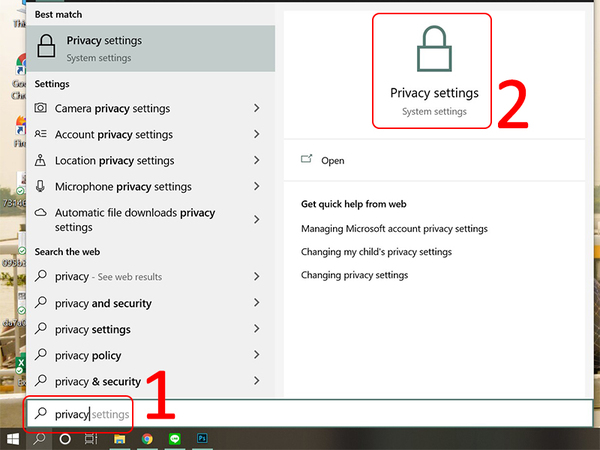The image size is (600, 450).
Task: Open Photoshop from the taskbar
Action: point(202,438)
